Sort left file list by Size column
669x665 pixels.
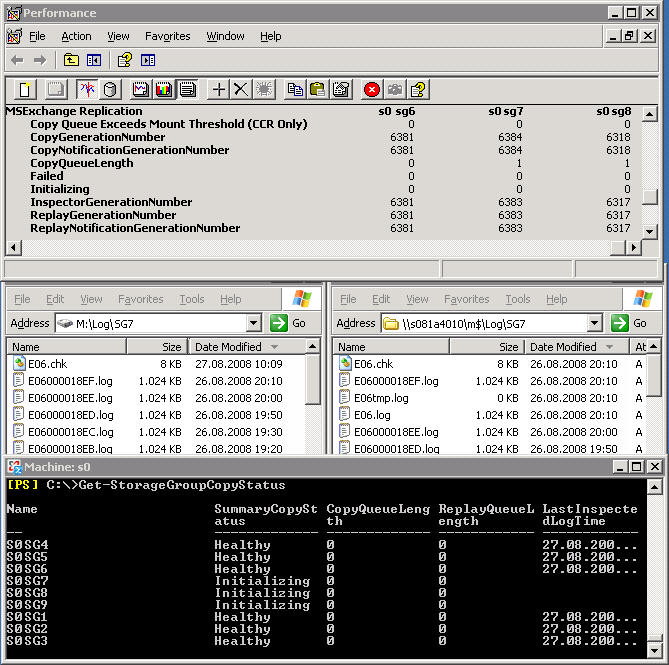click(x=157, y=347)
